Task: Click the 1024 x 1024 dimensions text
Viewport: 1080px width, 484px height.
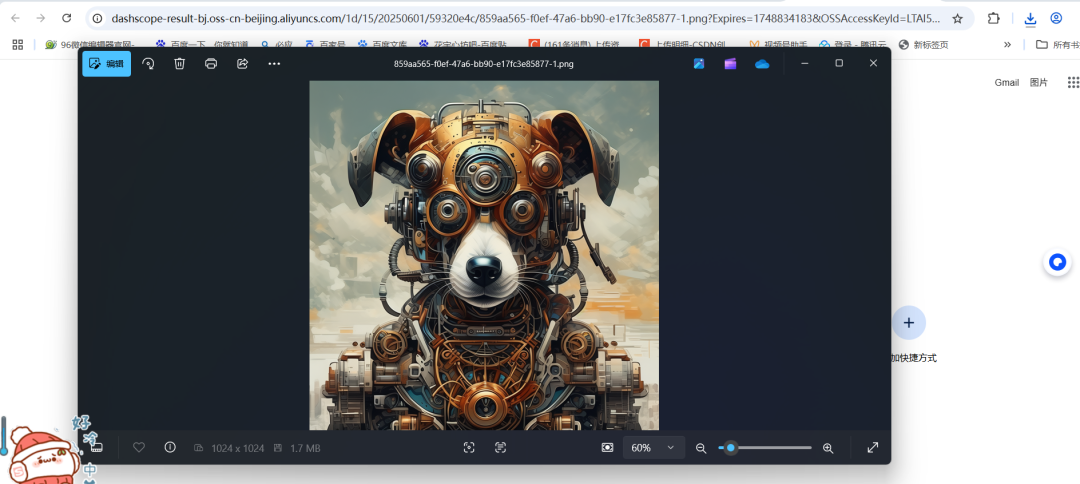Action: pyautogui.click(x=238, y=448)
